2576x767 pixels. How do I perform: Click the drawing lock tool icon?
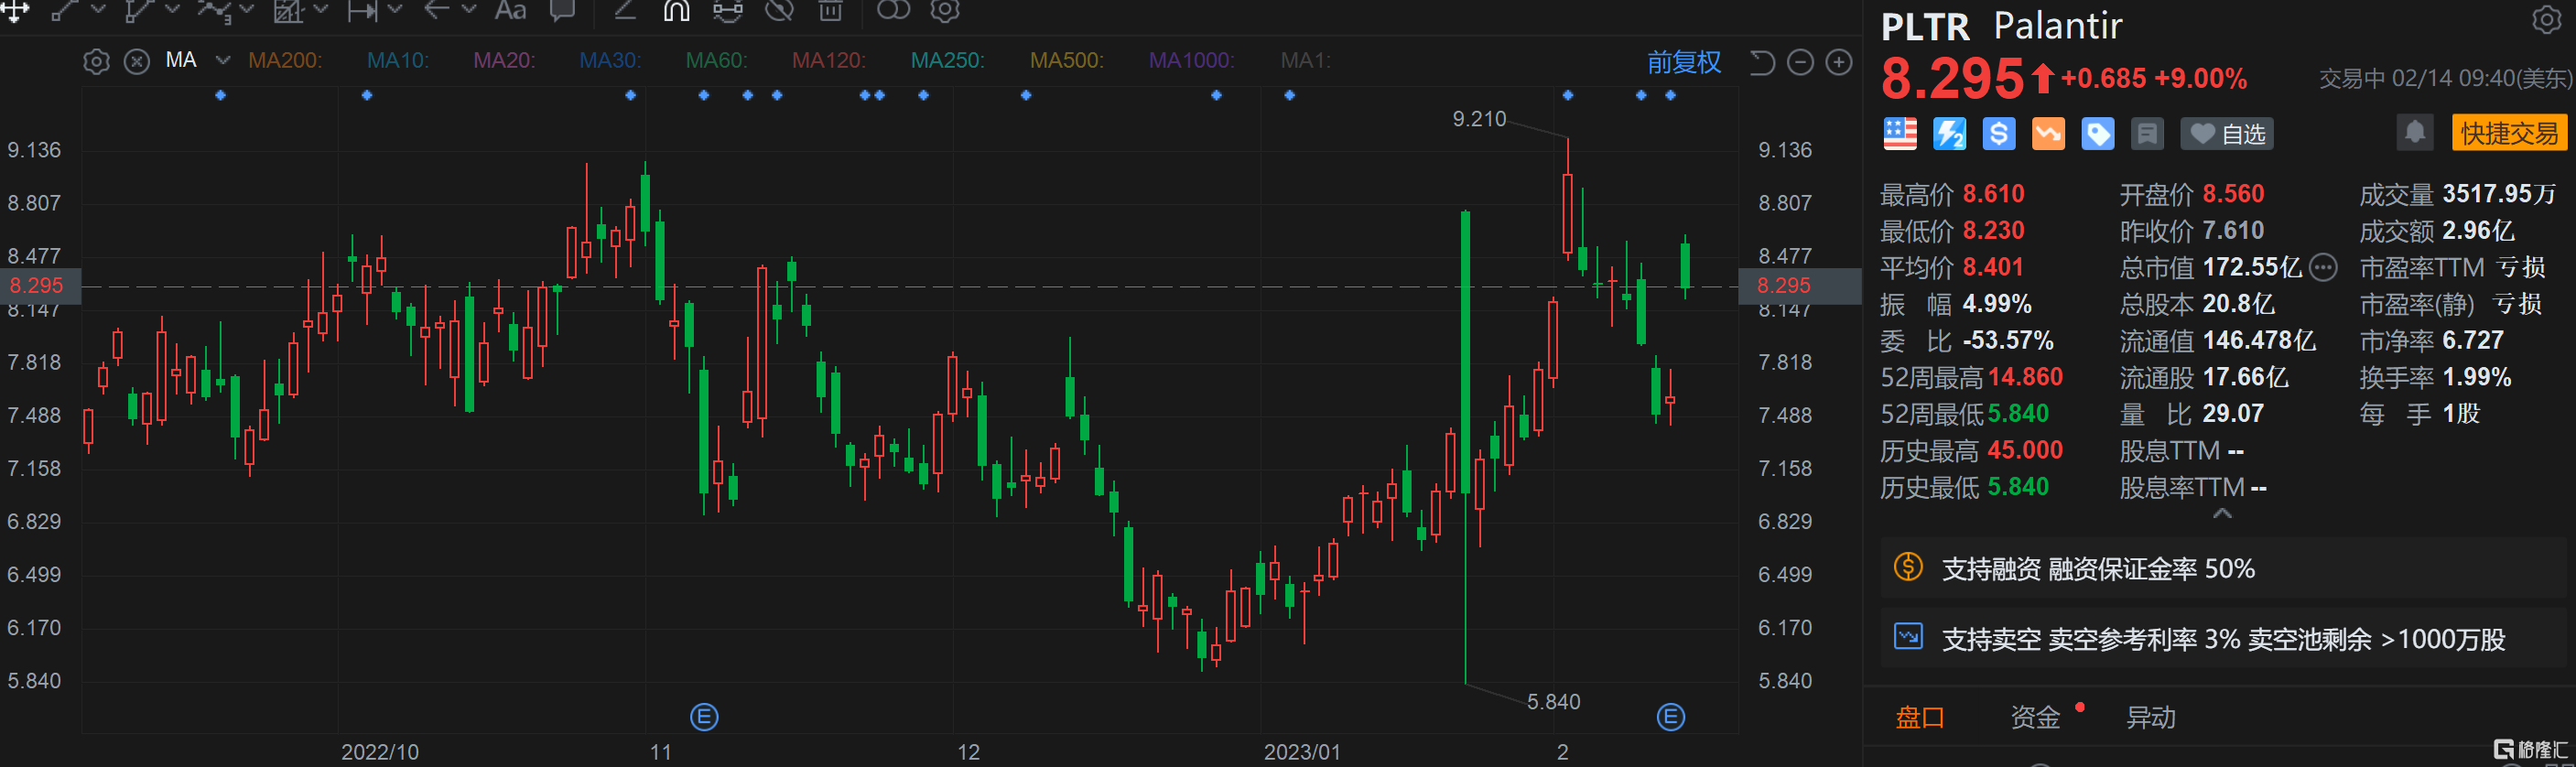coord(728,10)
